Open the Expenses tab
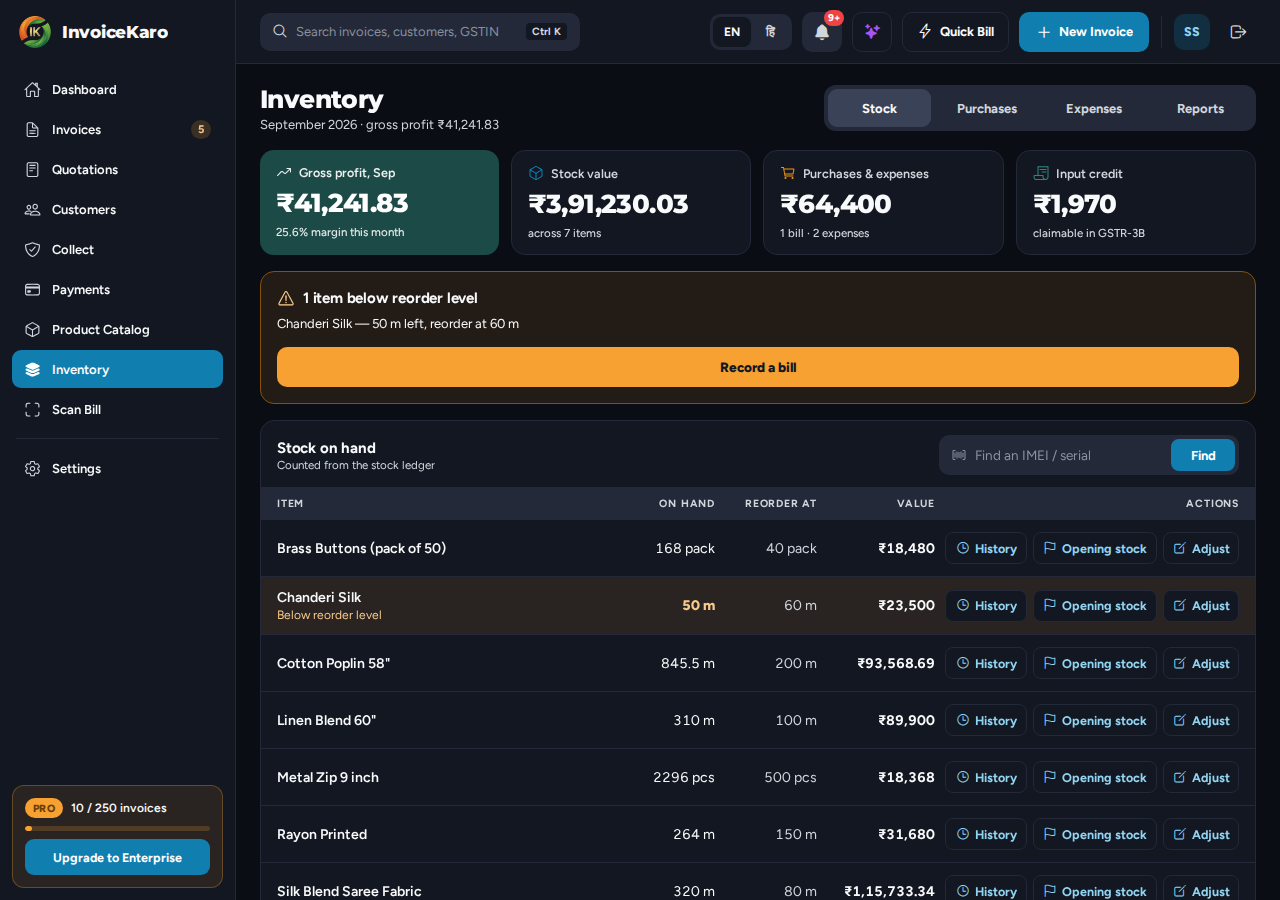This screenshot has height=900, width=1280. (1094, 108)
